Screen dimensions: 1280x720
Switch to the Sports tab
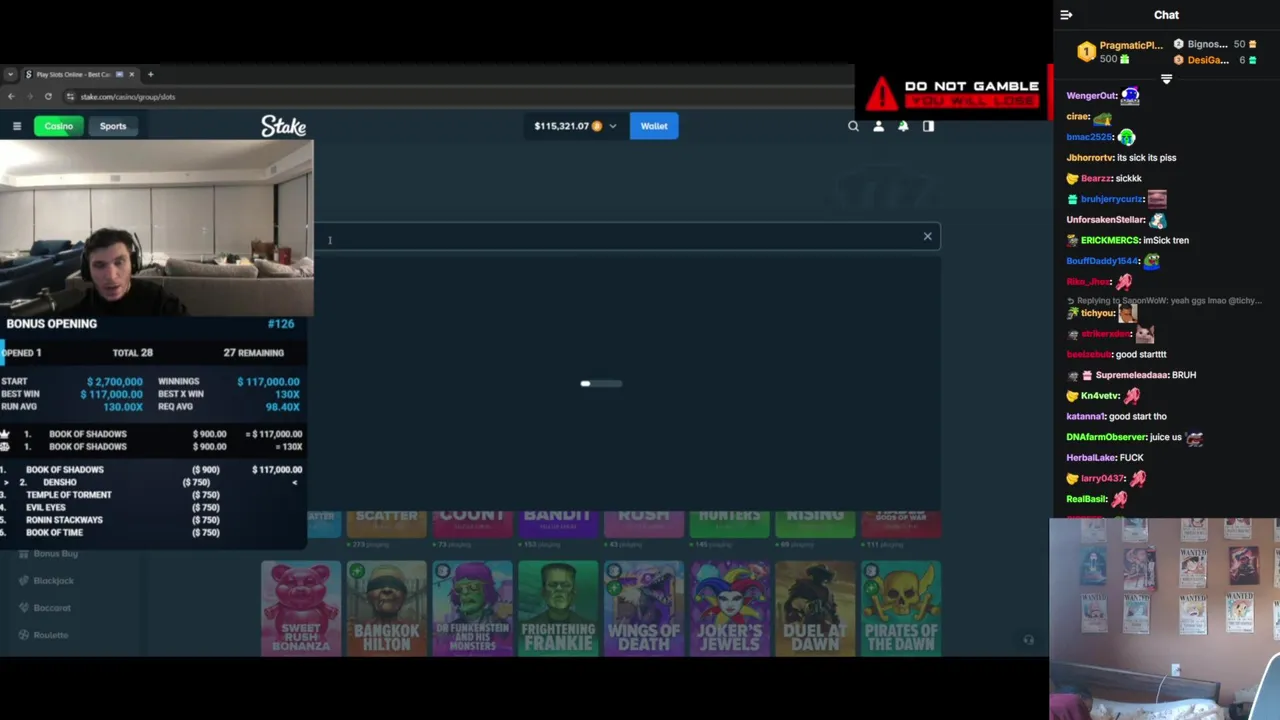coord(113,126)
